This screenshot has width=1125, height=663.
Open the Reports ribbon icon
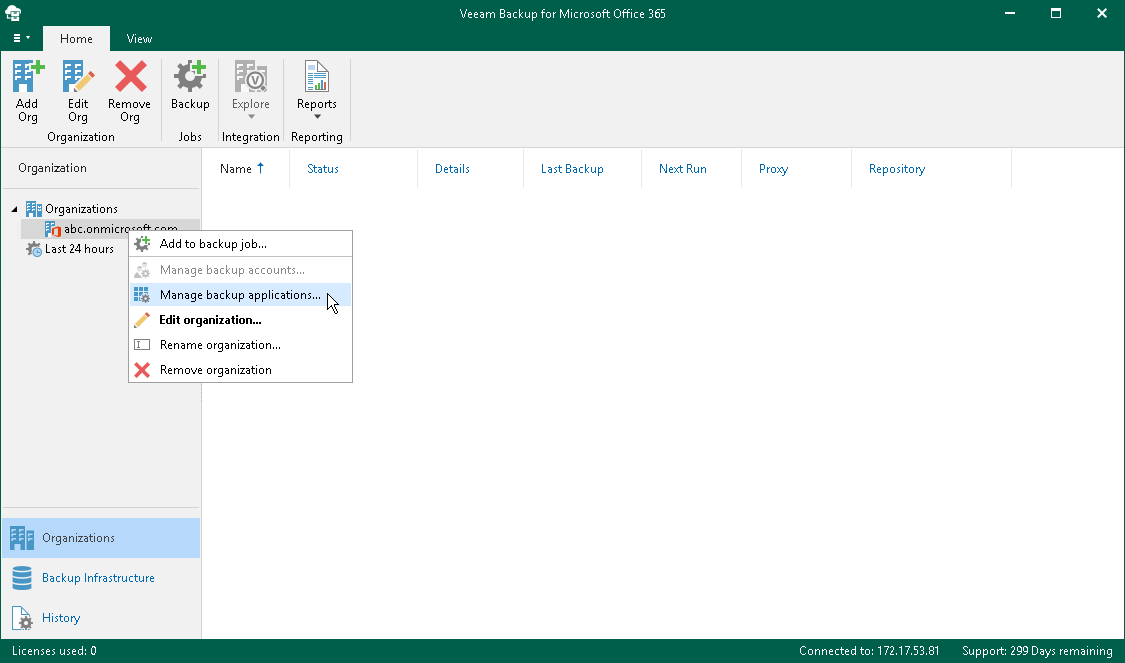pos(316,76)
